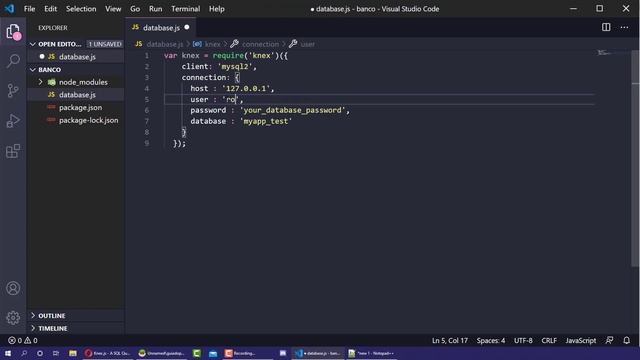Click the editor vertical scrollbar
The image size is (640, 360).
point(635,159)
